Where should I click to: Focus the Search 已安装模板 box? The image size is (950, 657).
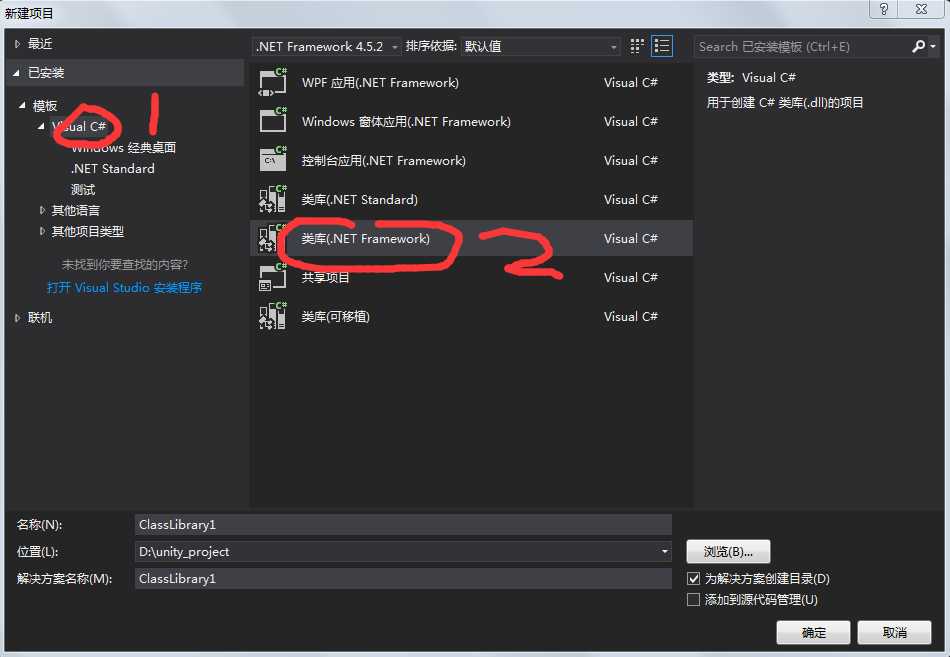[x=803, y=47]
